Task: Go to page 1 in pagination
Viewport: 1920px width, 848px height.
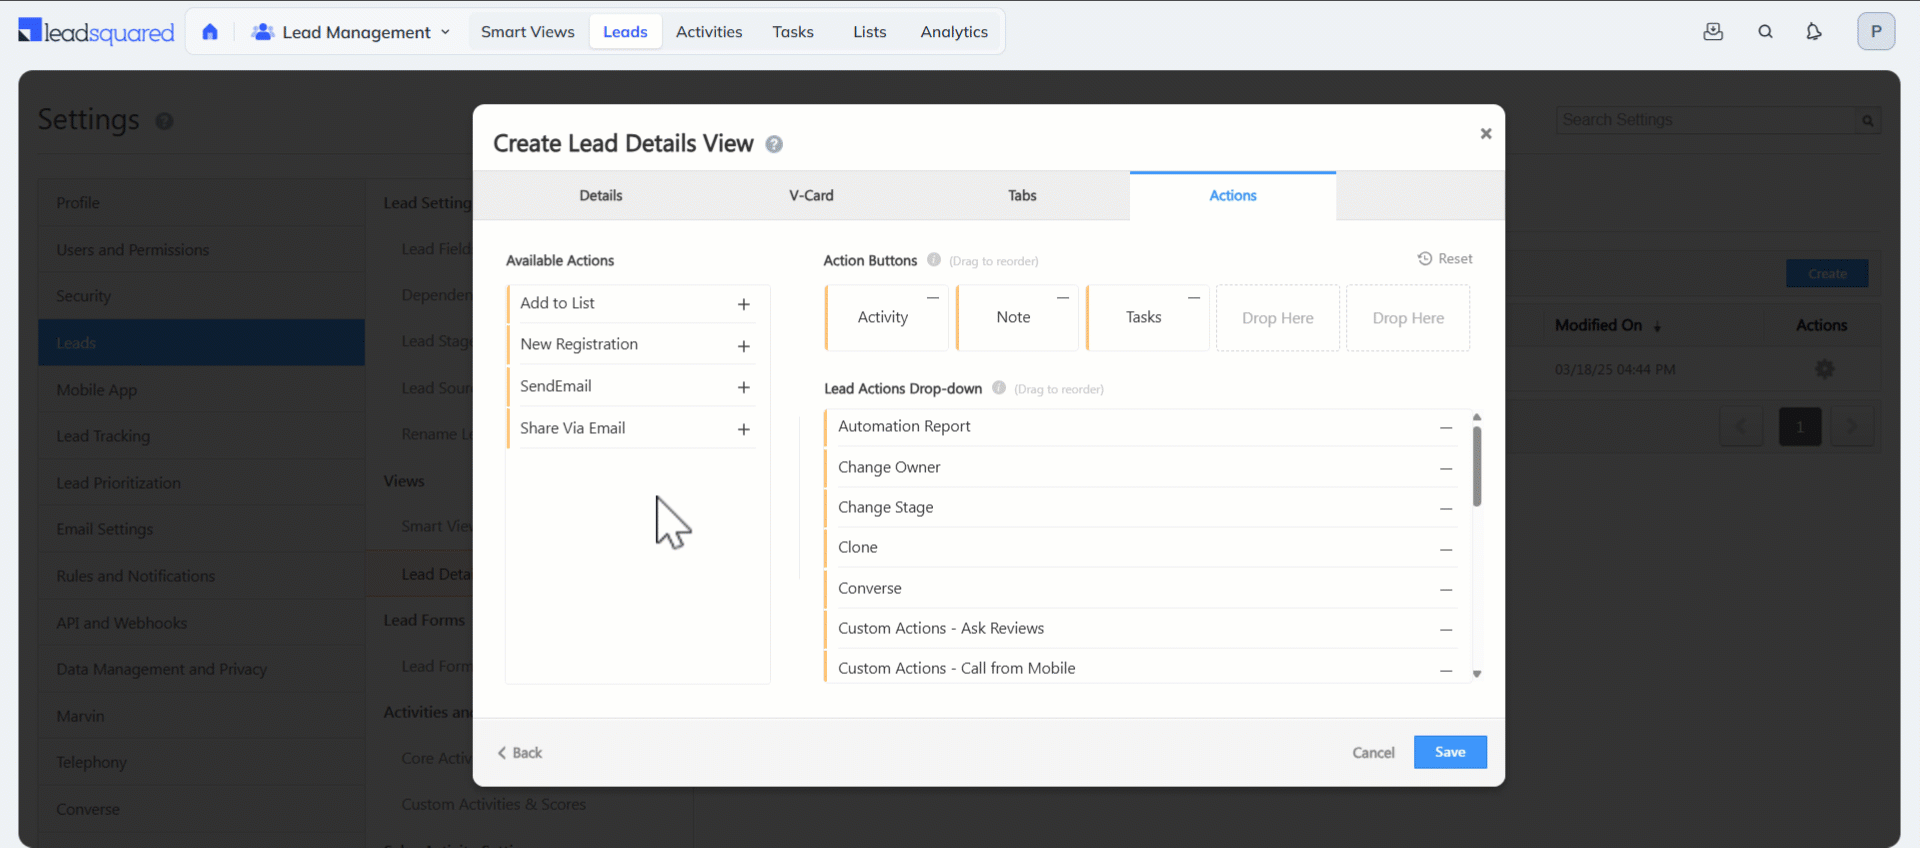Action: tap(1800, 427)
